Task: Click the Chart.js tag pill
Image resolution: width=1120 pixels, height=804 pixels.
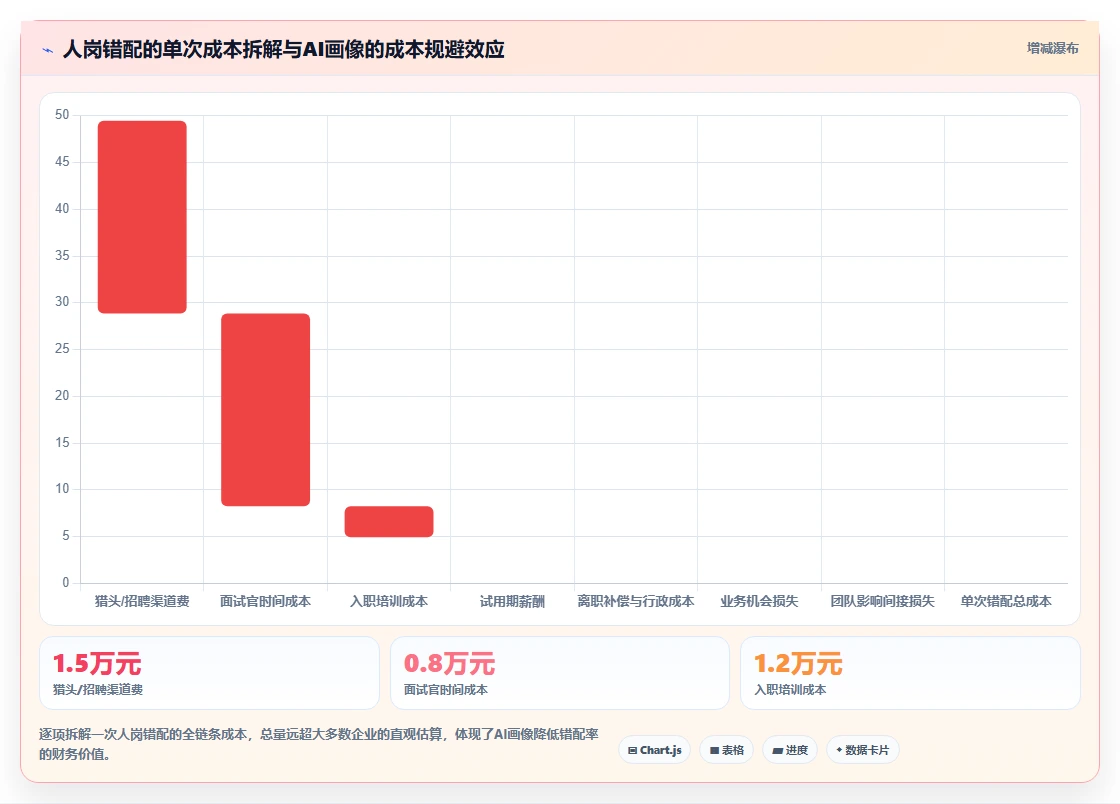Action: point(654,750)
